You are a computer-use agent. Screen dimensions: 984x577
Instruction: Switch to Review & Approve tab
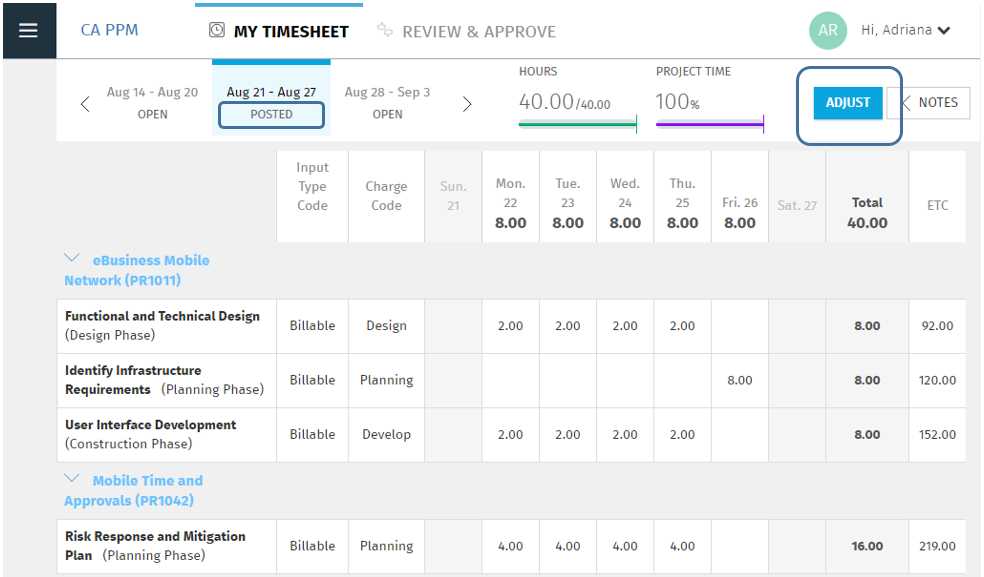pyautogui.click(x=467, y=31)
